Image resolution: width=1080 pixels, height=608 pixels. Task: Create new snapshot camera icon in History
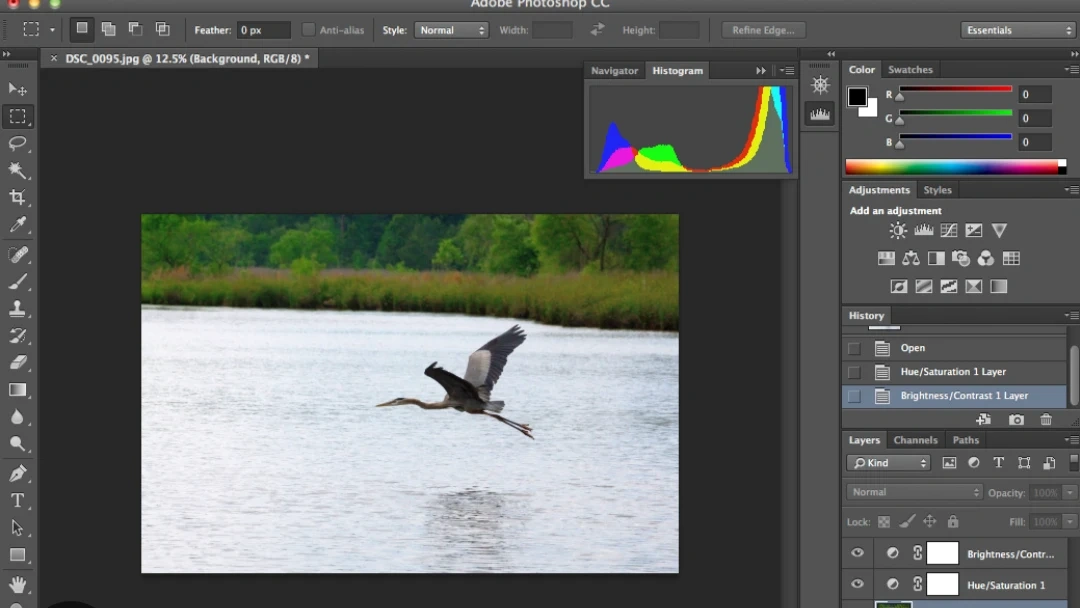point(1016,419)
